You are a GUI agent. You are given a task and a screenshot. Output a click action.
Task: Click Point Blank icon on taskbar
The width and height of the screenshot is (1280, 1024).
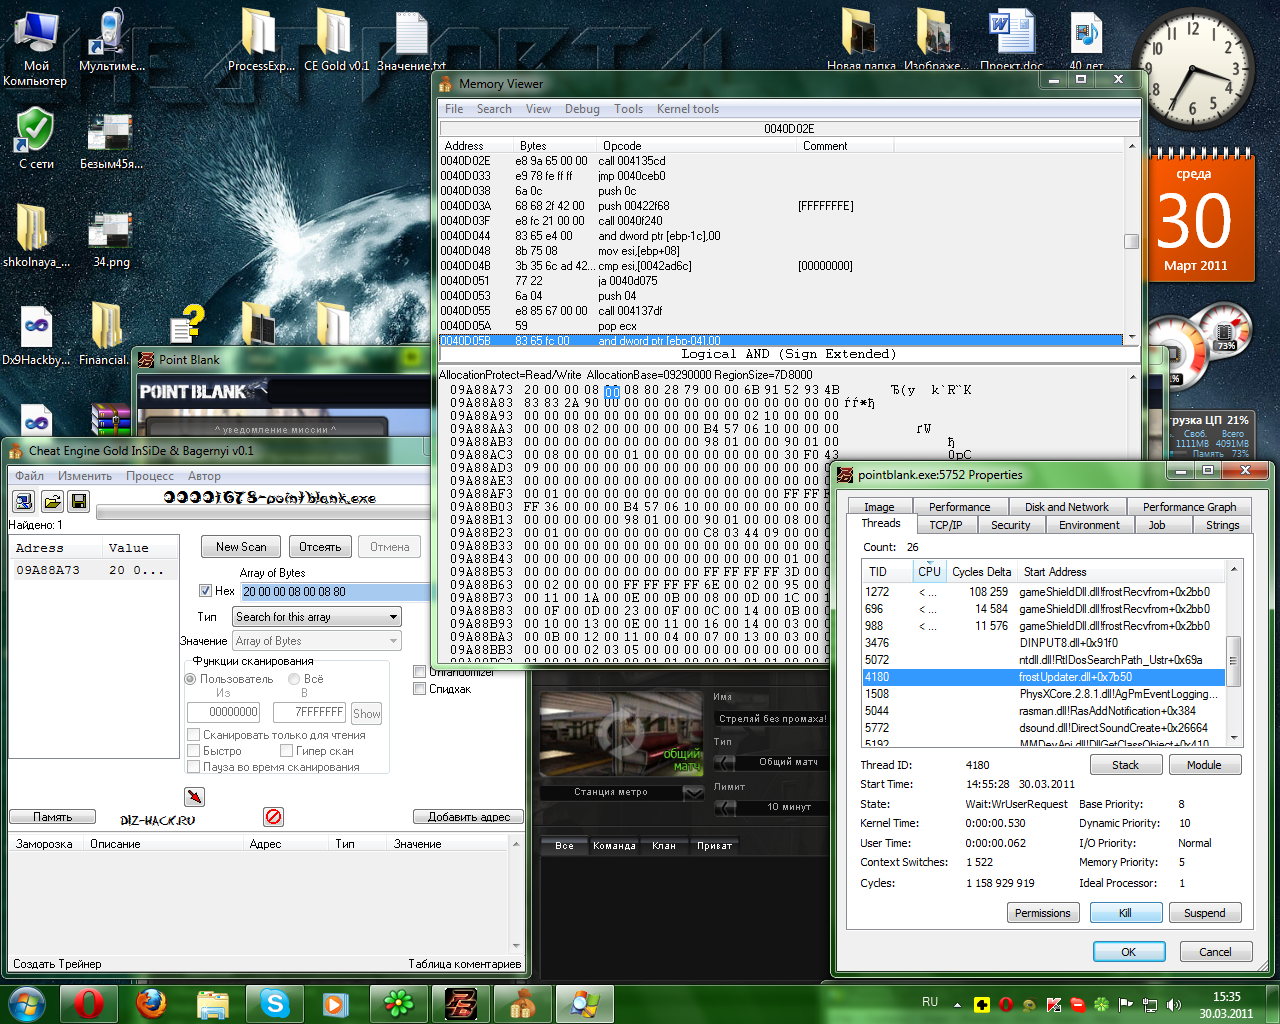[461, 1003]
